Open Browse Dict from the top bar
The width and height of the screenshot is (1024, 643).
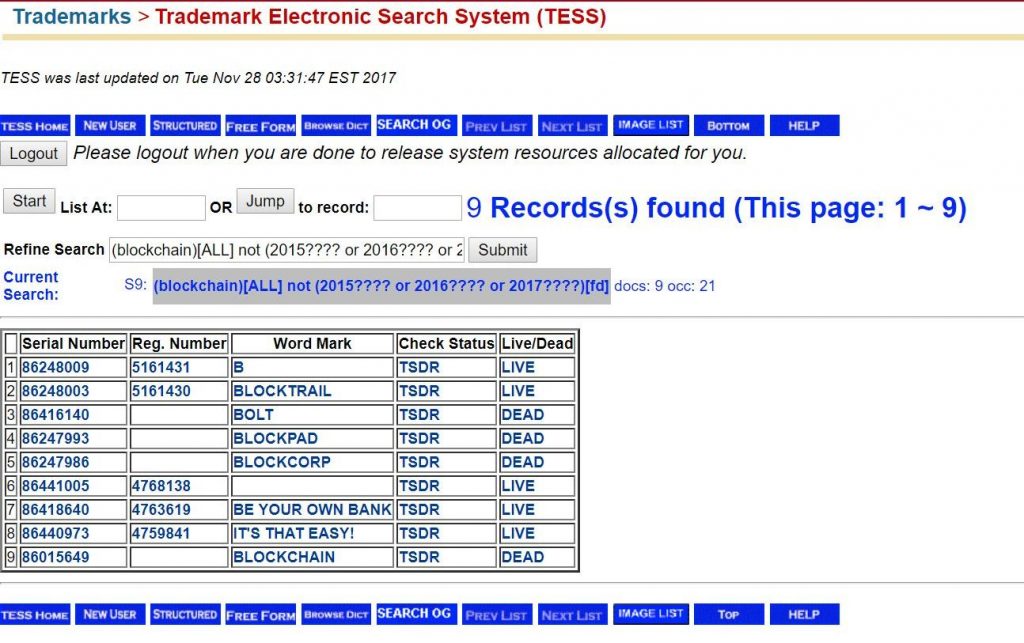(336, 125)
